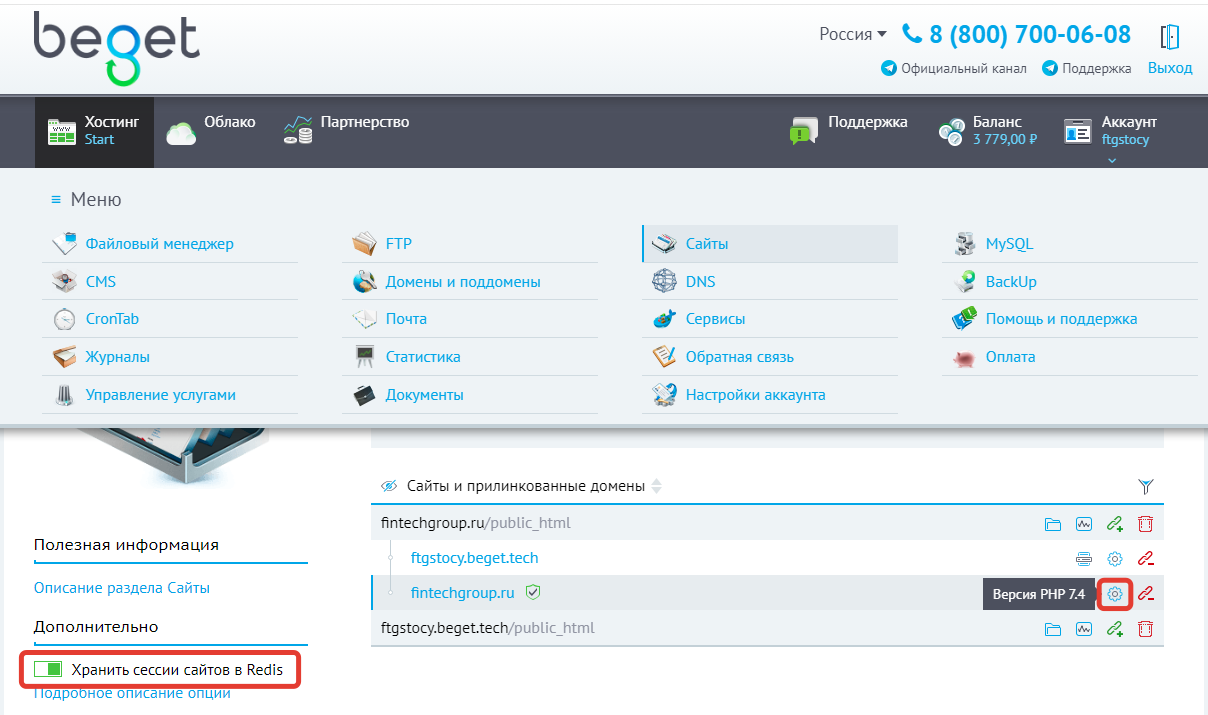Click green link-domain icon for fintechgroup.ru/public_html
1208x715 pixels.
point(1115,524)
